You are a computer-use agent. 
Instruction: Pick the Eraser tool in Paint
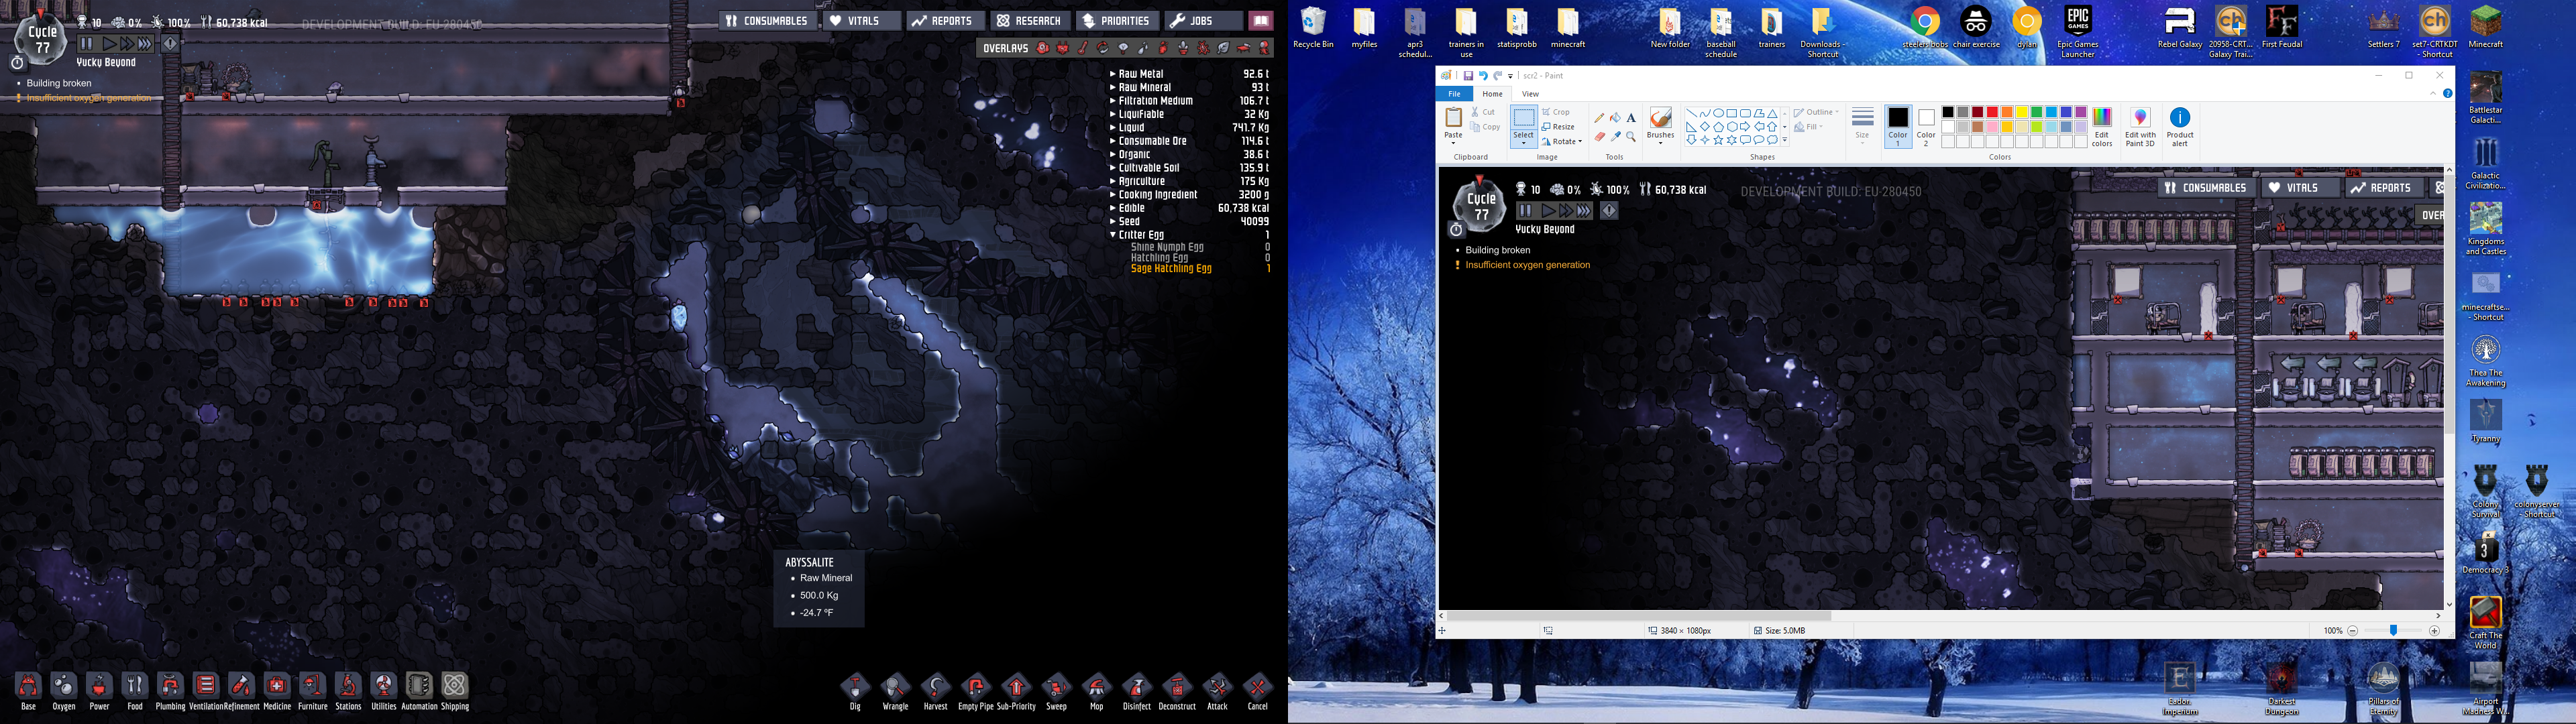point(1600,136)
